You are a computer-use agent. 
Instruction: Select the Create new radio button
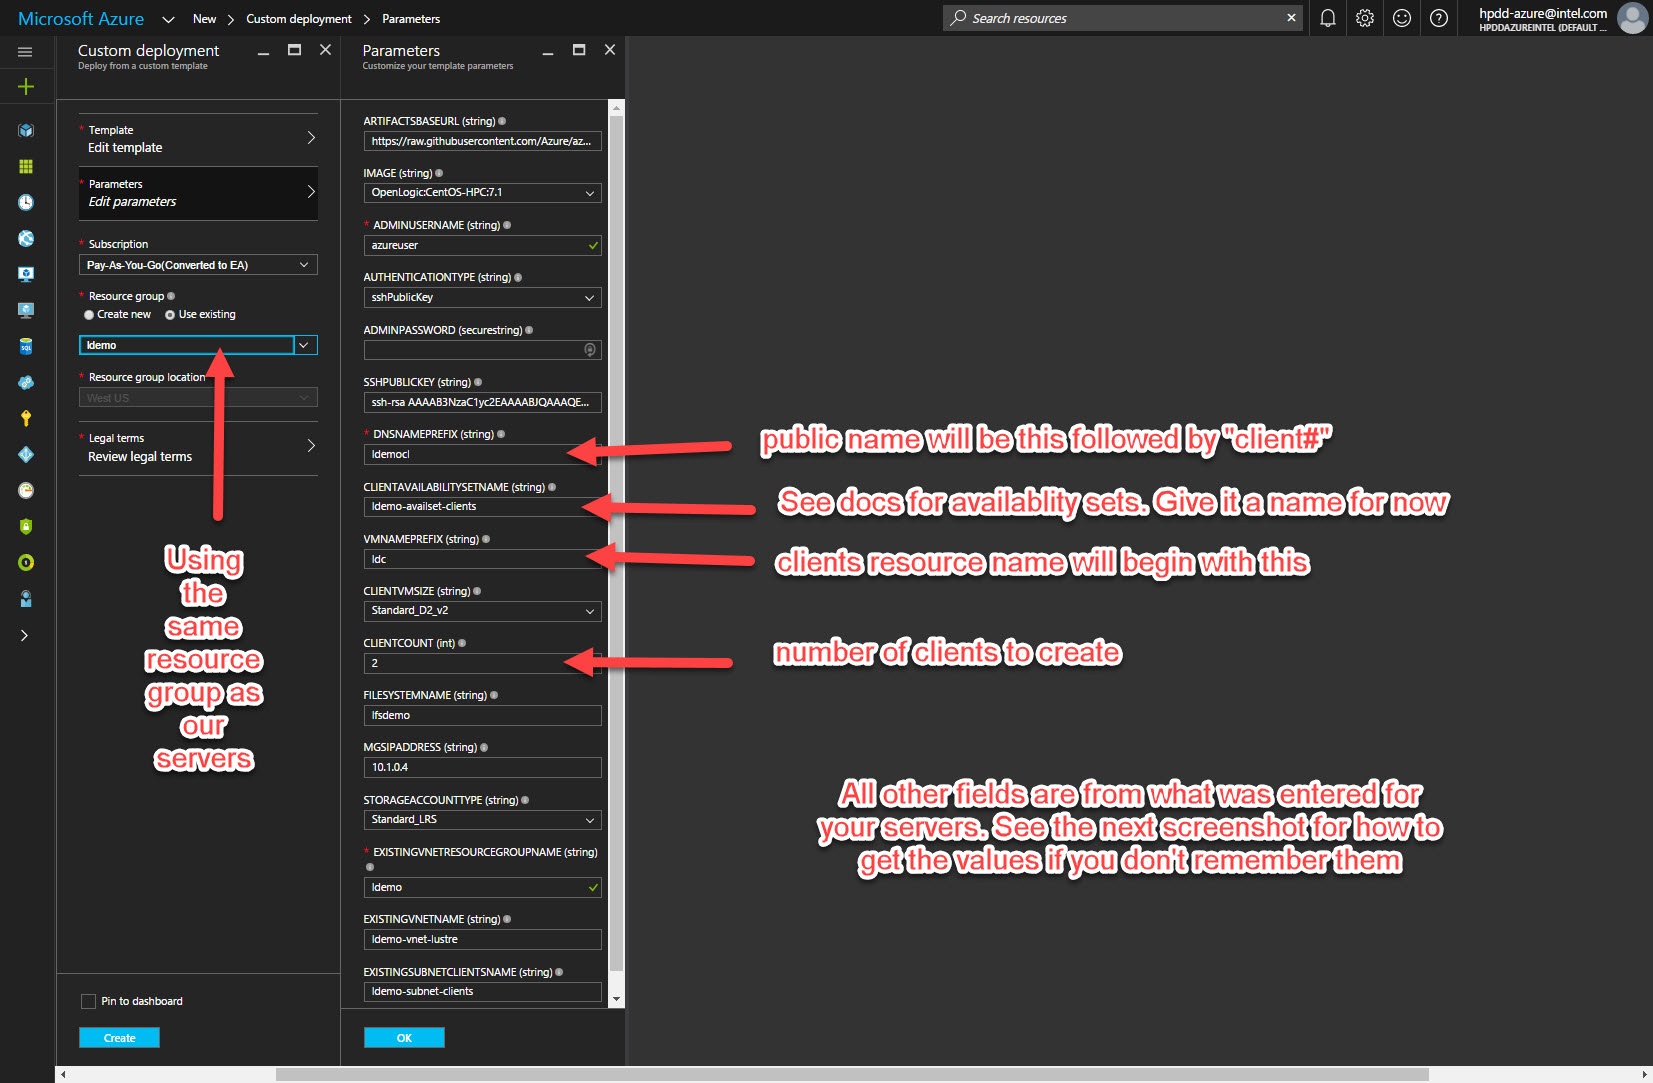[x=89, y=315]
